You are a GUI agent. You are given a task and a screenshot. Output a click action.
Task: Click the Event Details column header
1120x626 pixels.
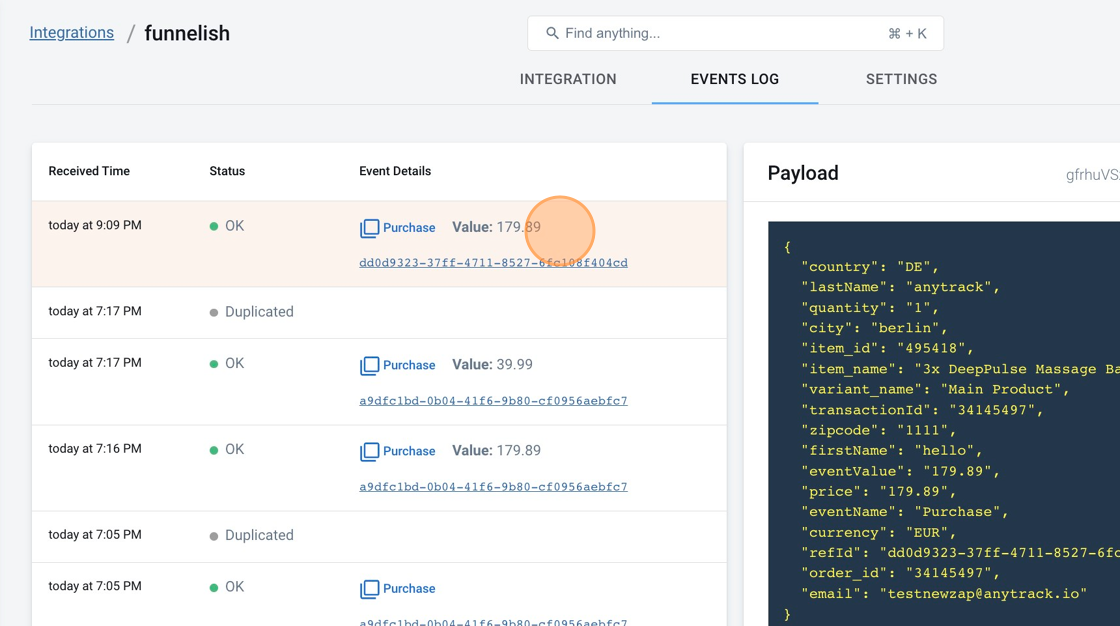[x=395, y=171]
